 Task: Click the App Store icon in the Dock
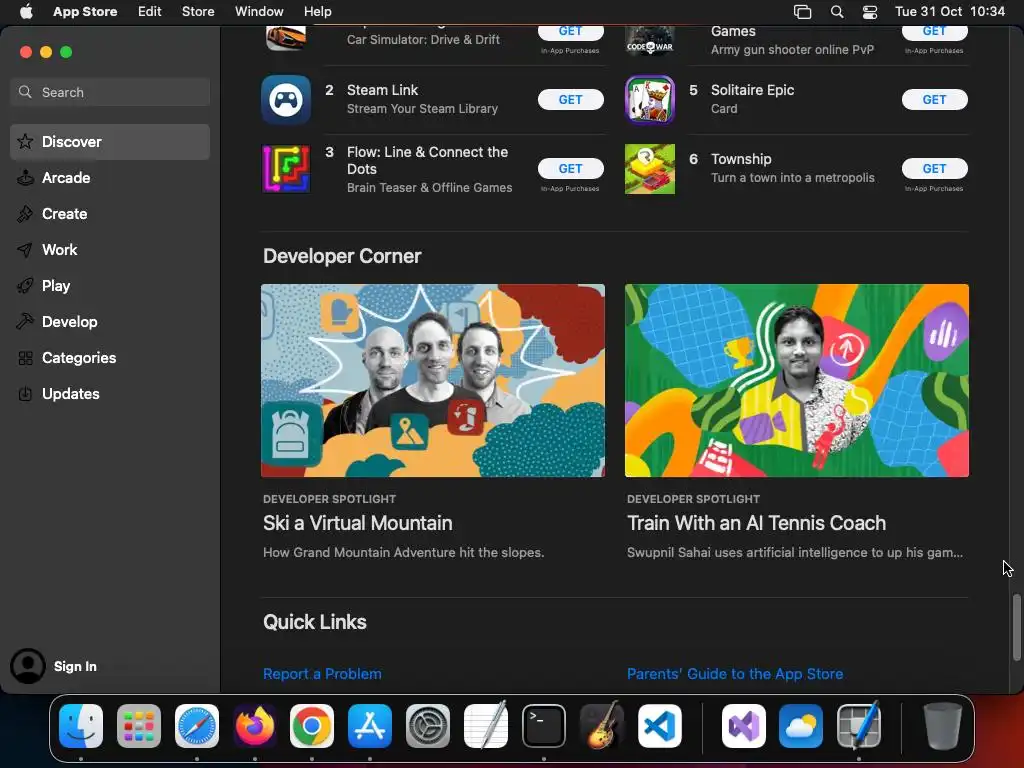pyautogui.click(x=370, y=726)
